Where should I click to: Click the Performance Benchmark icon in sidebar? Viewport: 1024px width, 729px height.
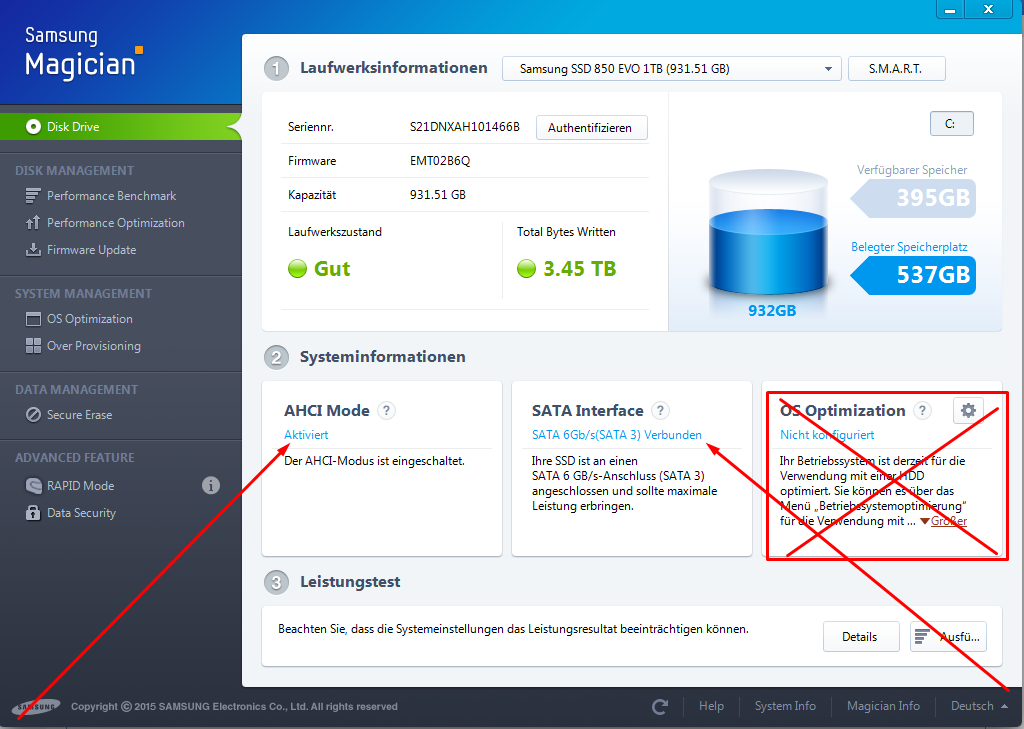point(33,195)
